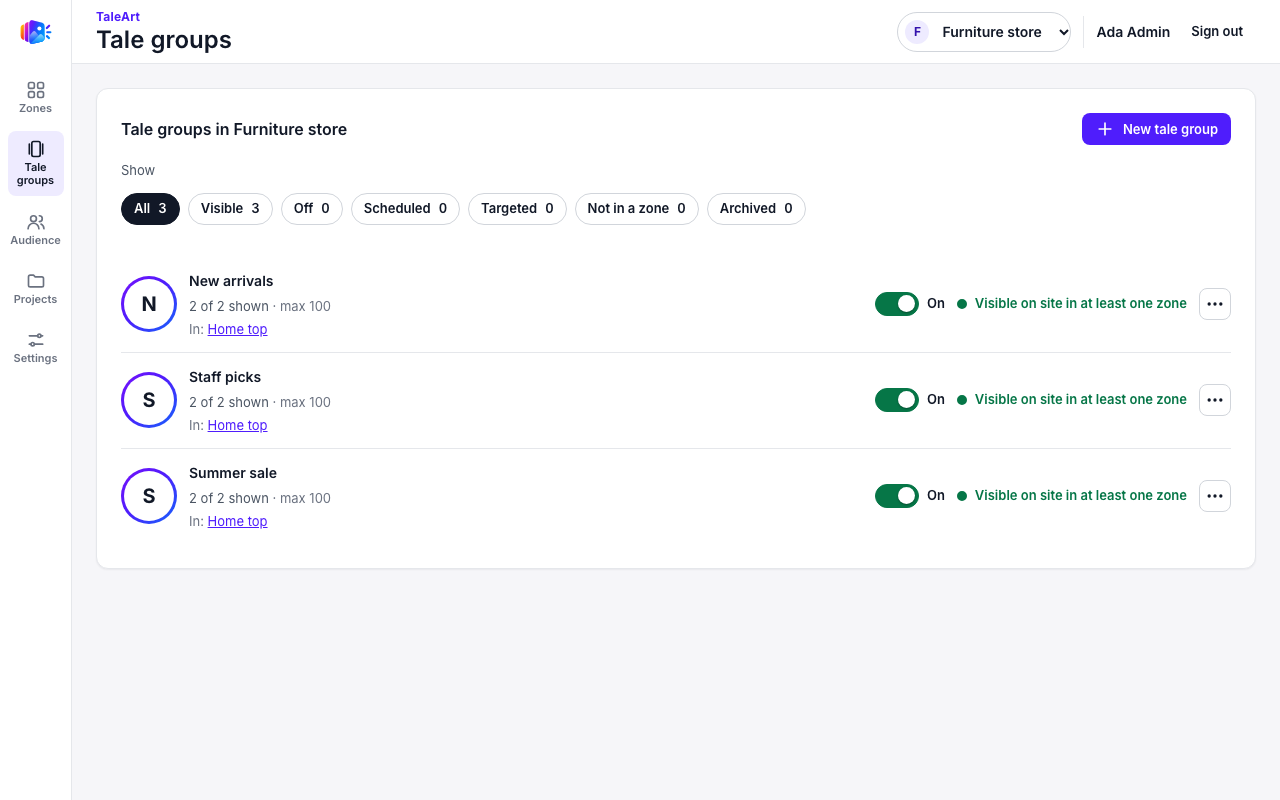
Task: Click the TaleArt logo icon
Action: tap(35, 32)
